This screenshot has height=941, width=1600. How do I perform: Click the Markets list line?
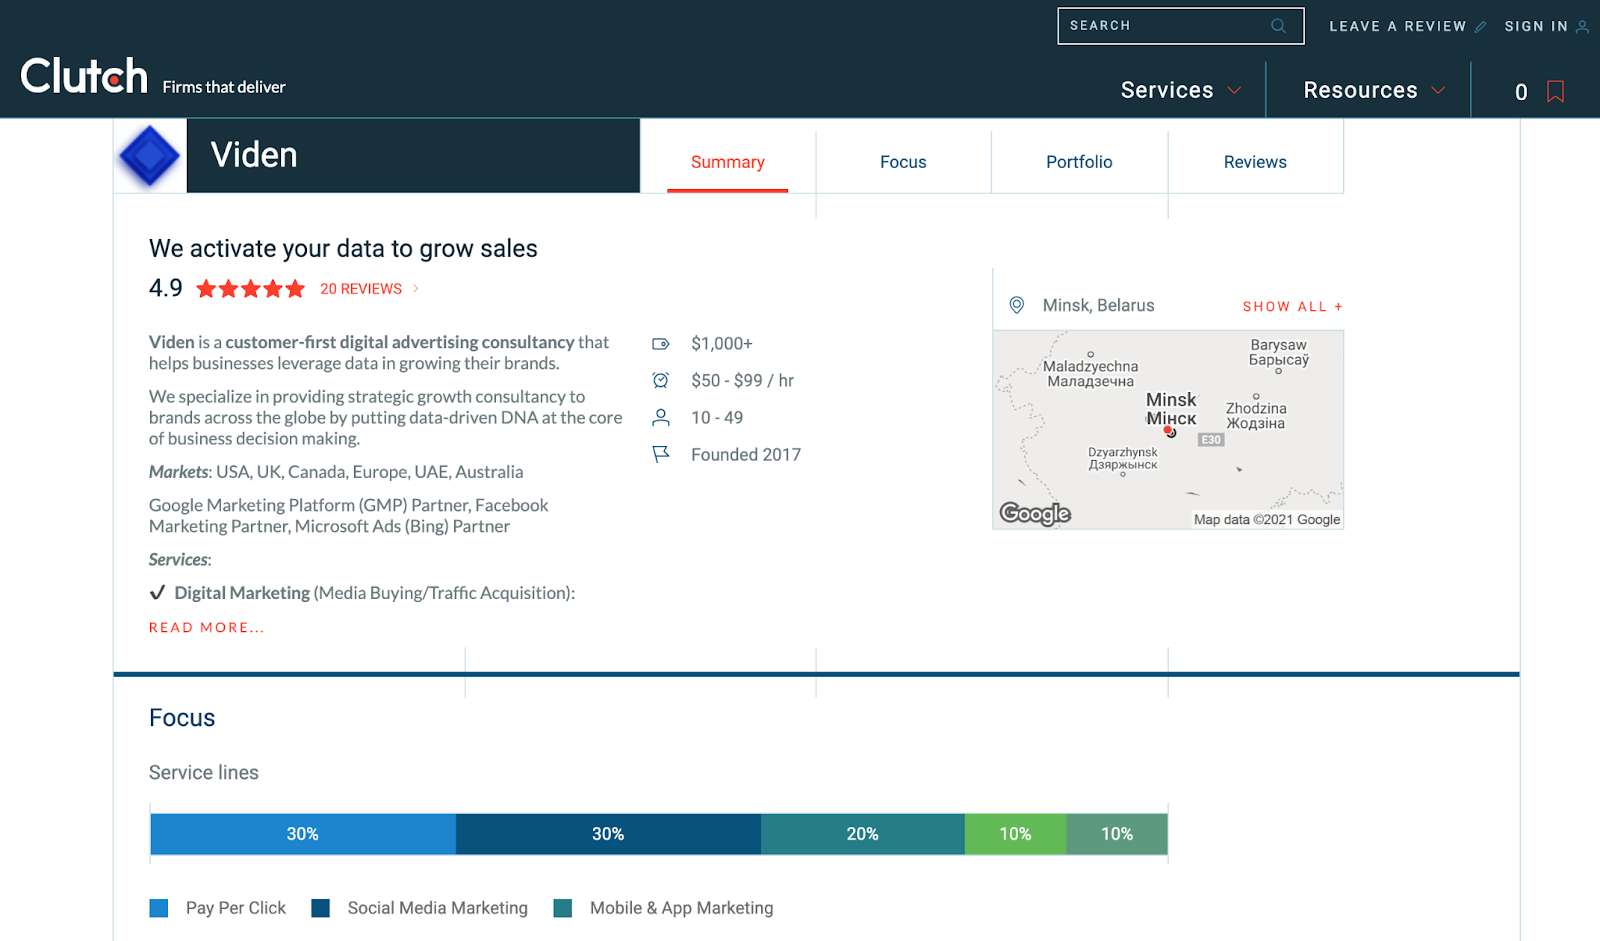336,472
